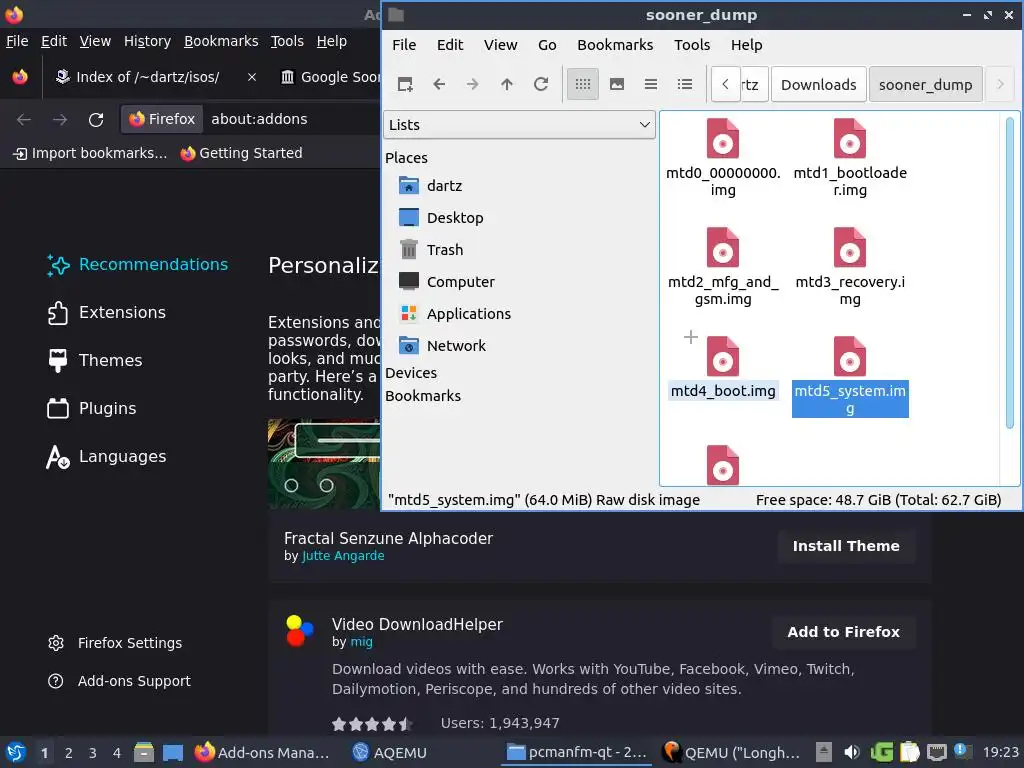
Task: Open the Add-ons Support link
Action: pyautogui.click(x=119, y=681)
